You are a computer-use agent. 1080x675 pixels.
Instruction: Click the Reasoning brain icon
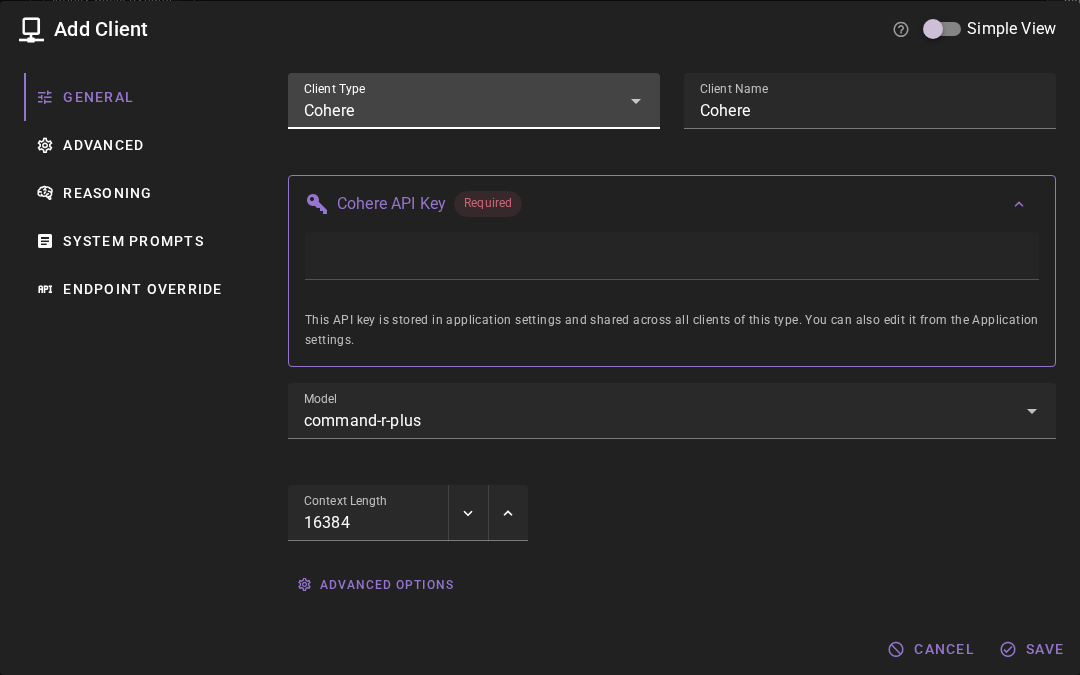pyautogui.click(x=45, y=193)
